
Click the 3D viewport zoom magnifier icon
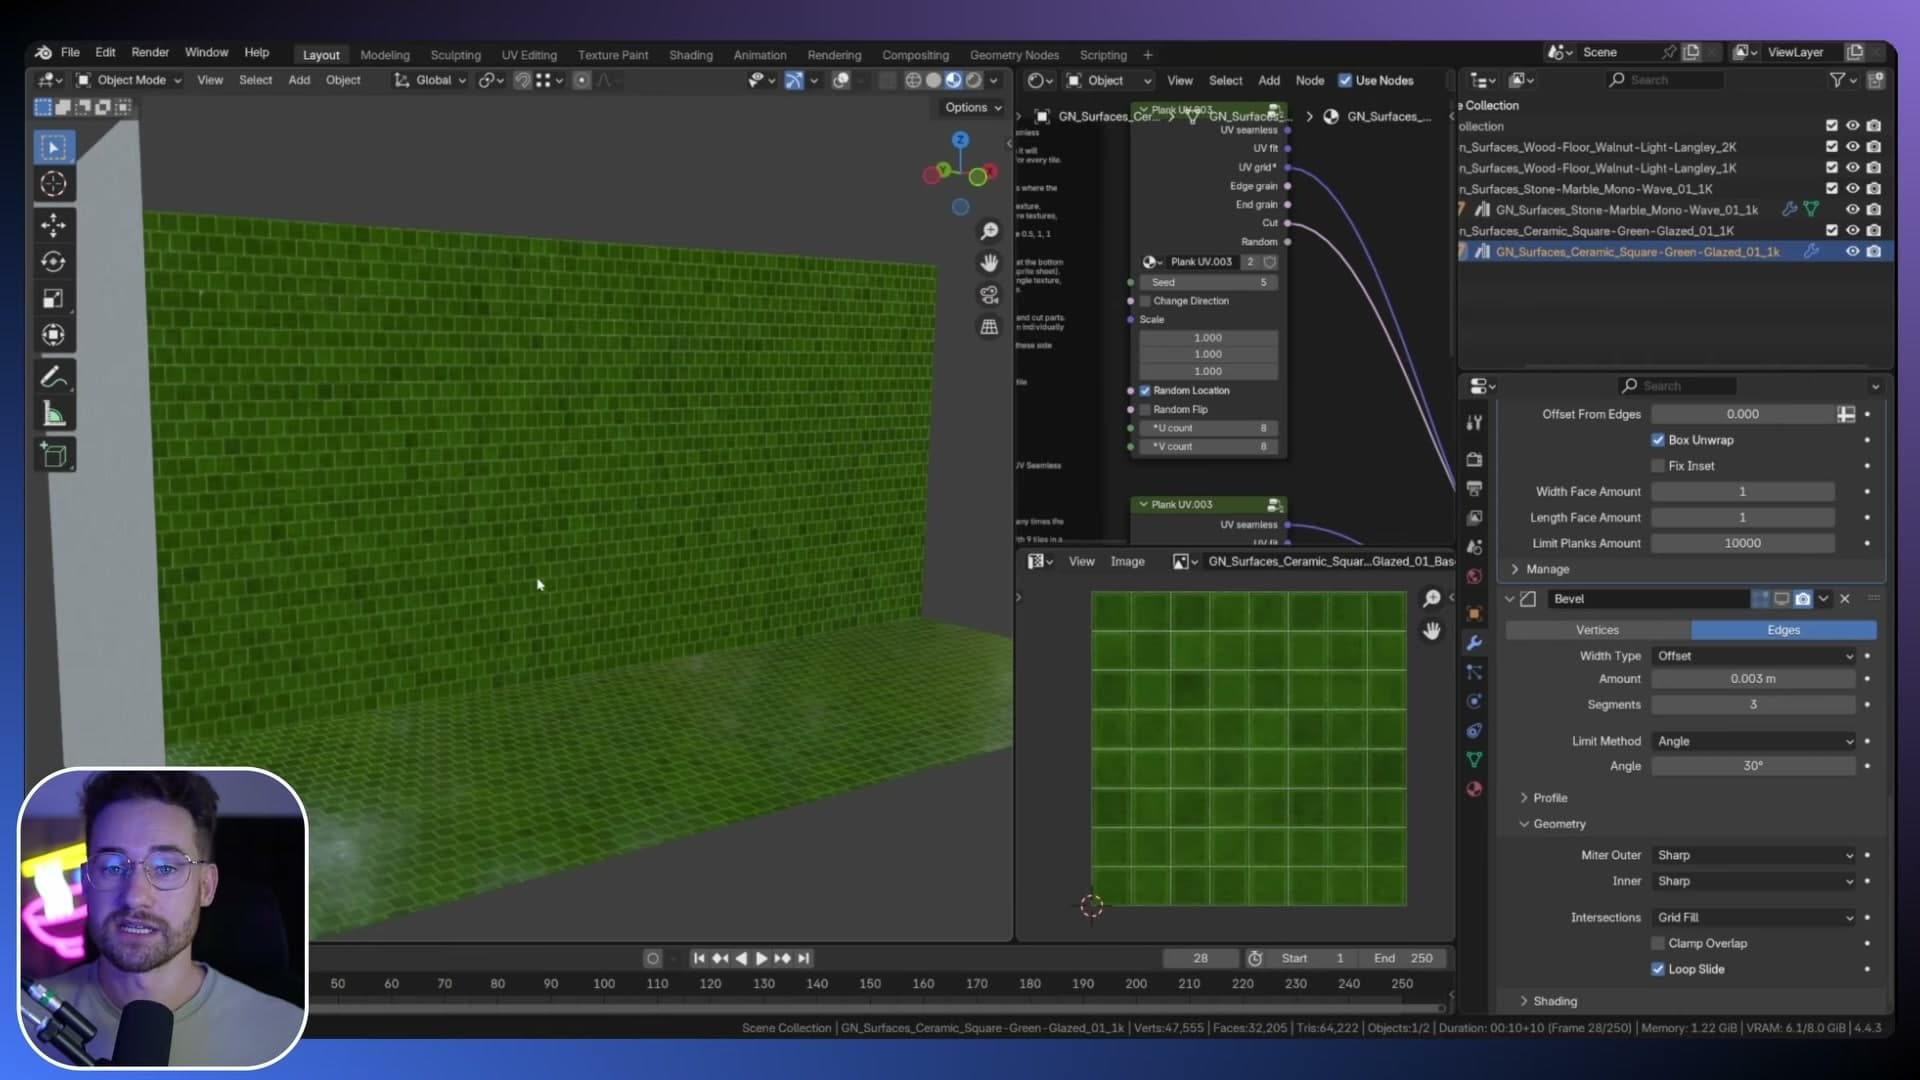click(x=989, y=232)
